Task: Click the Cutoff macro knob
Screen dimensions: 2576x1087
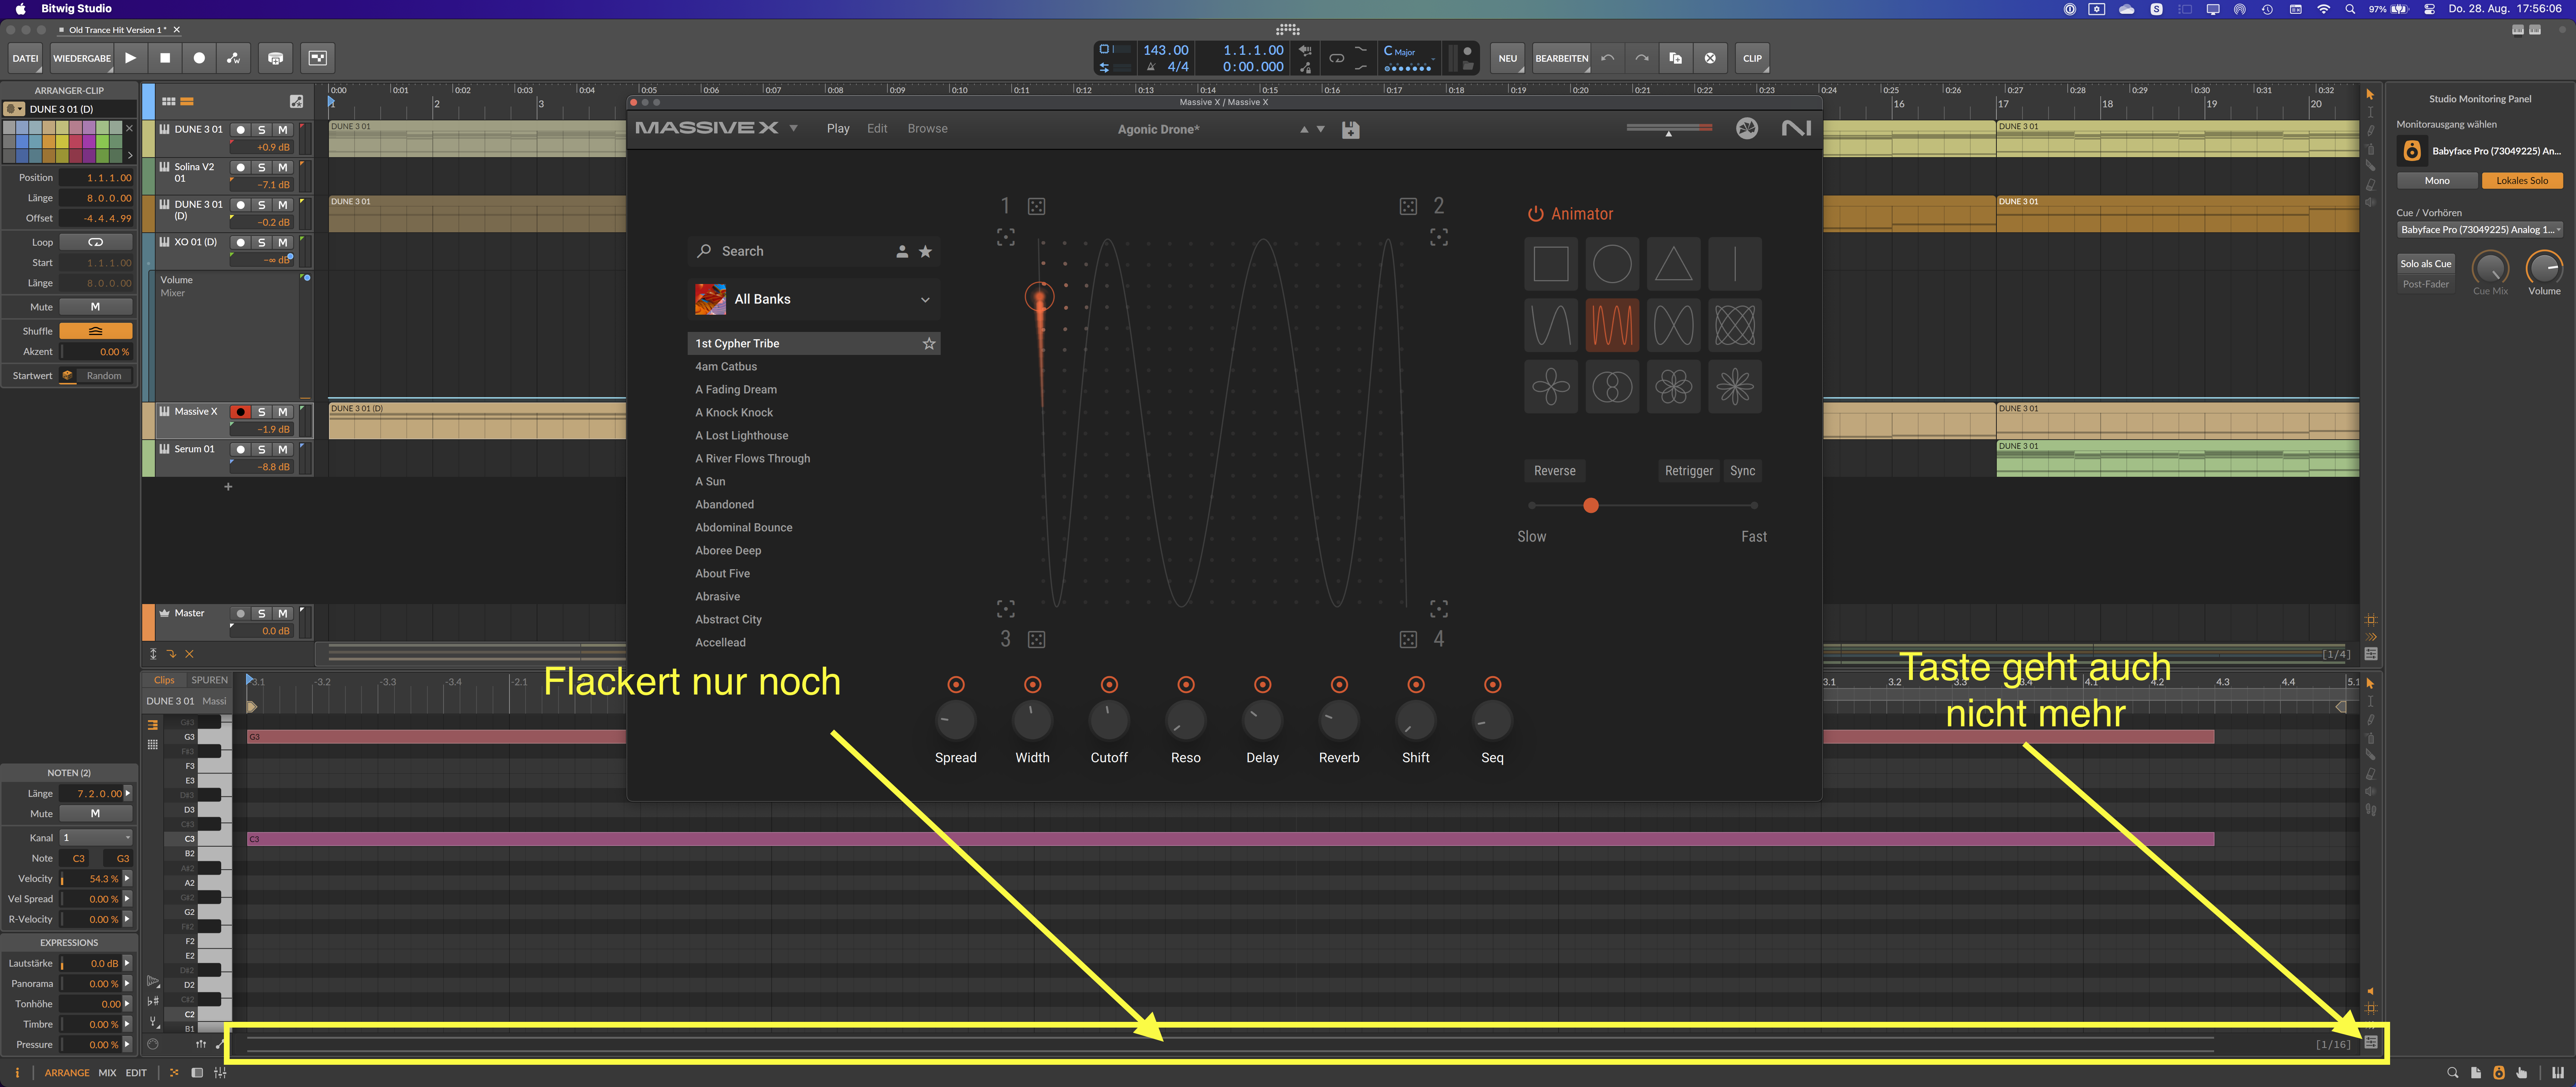Action: tap(1109, 720)
